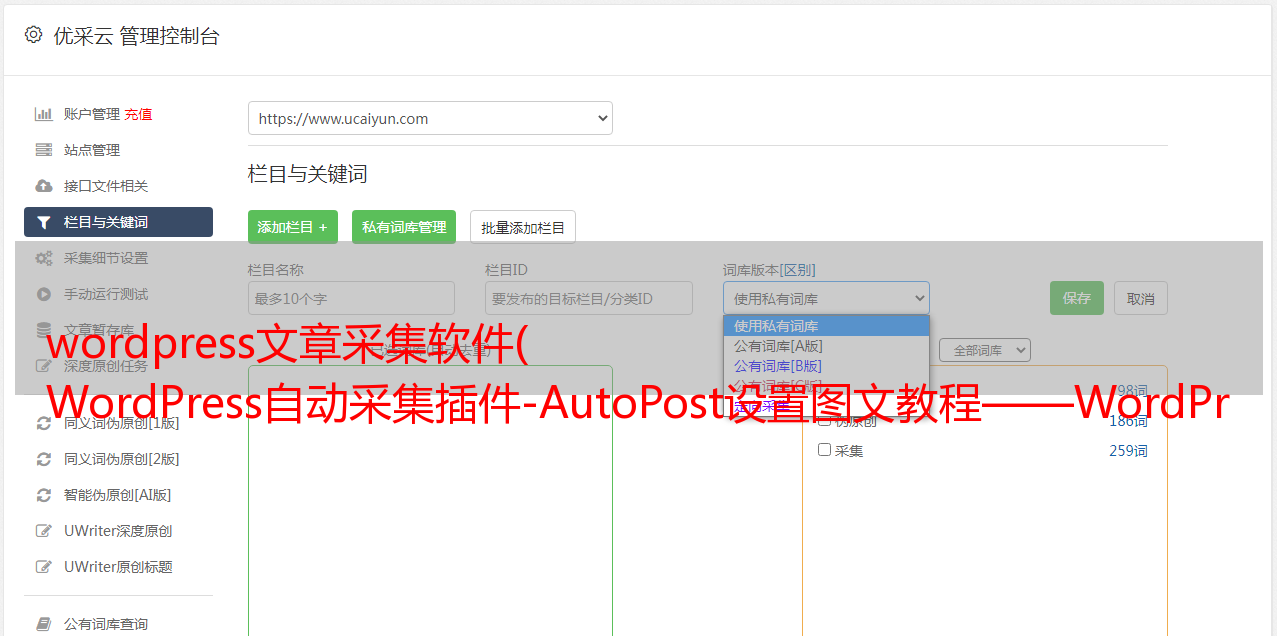1277x636 pixels.
Task: Click the cloud upload icon for 接口文件相关
Action: pos(44,186)
